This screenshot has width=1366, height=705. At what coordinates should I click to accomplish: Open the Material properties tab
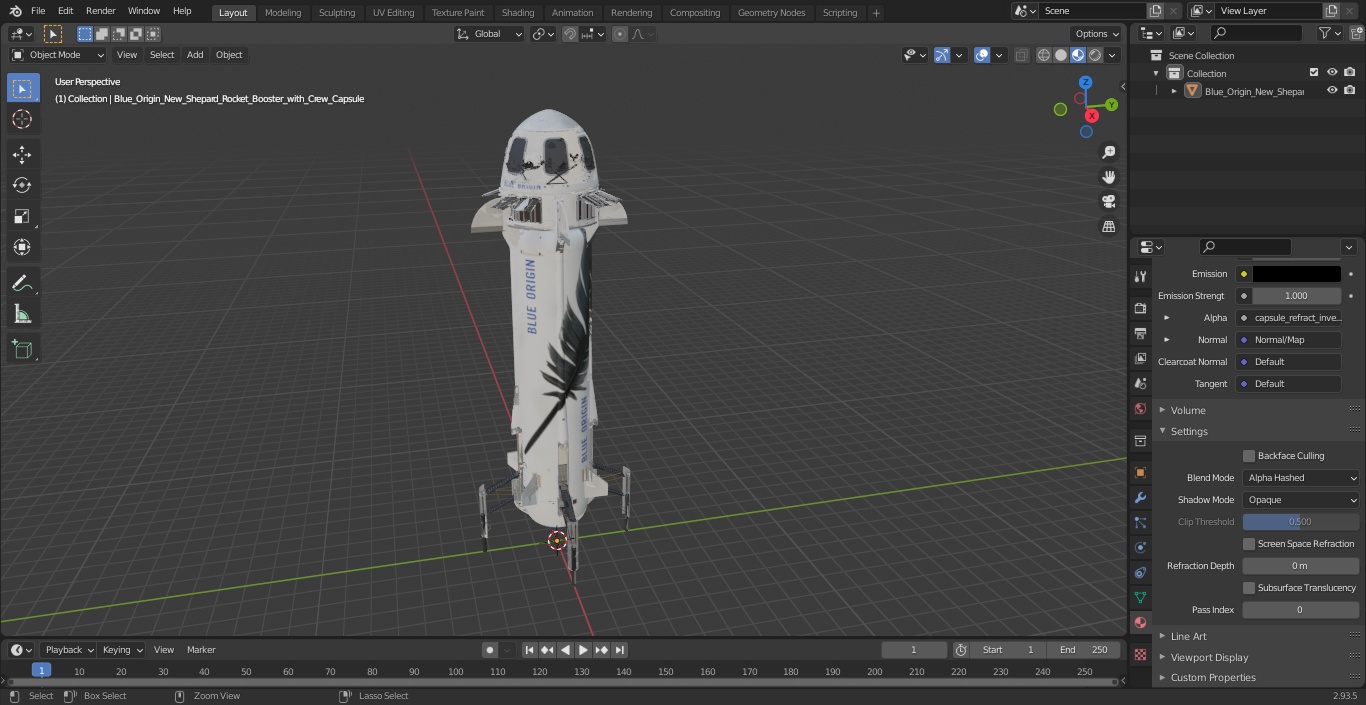[1140, 622]
